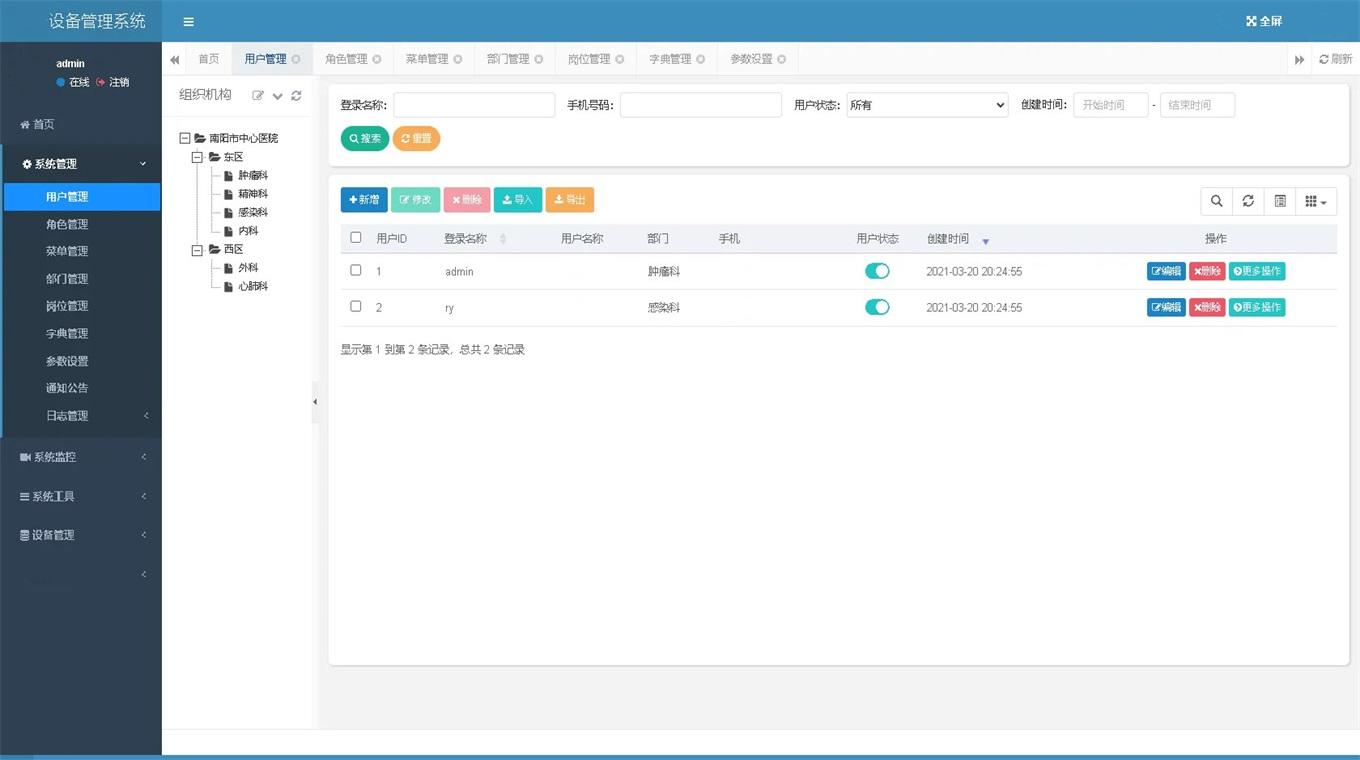Expand the 系统监控 sidebar menu

tap(81, 457)
